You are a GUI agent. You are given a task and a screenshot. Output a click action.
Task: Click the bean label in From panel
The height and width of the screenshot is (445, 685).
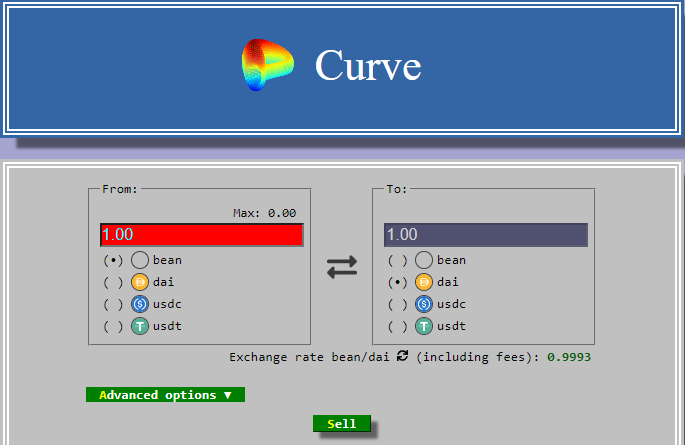167,260
